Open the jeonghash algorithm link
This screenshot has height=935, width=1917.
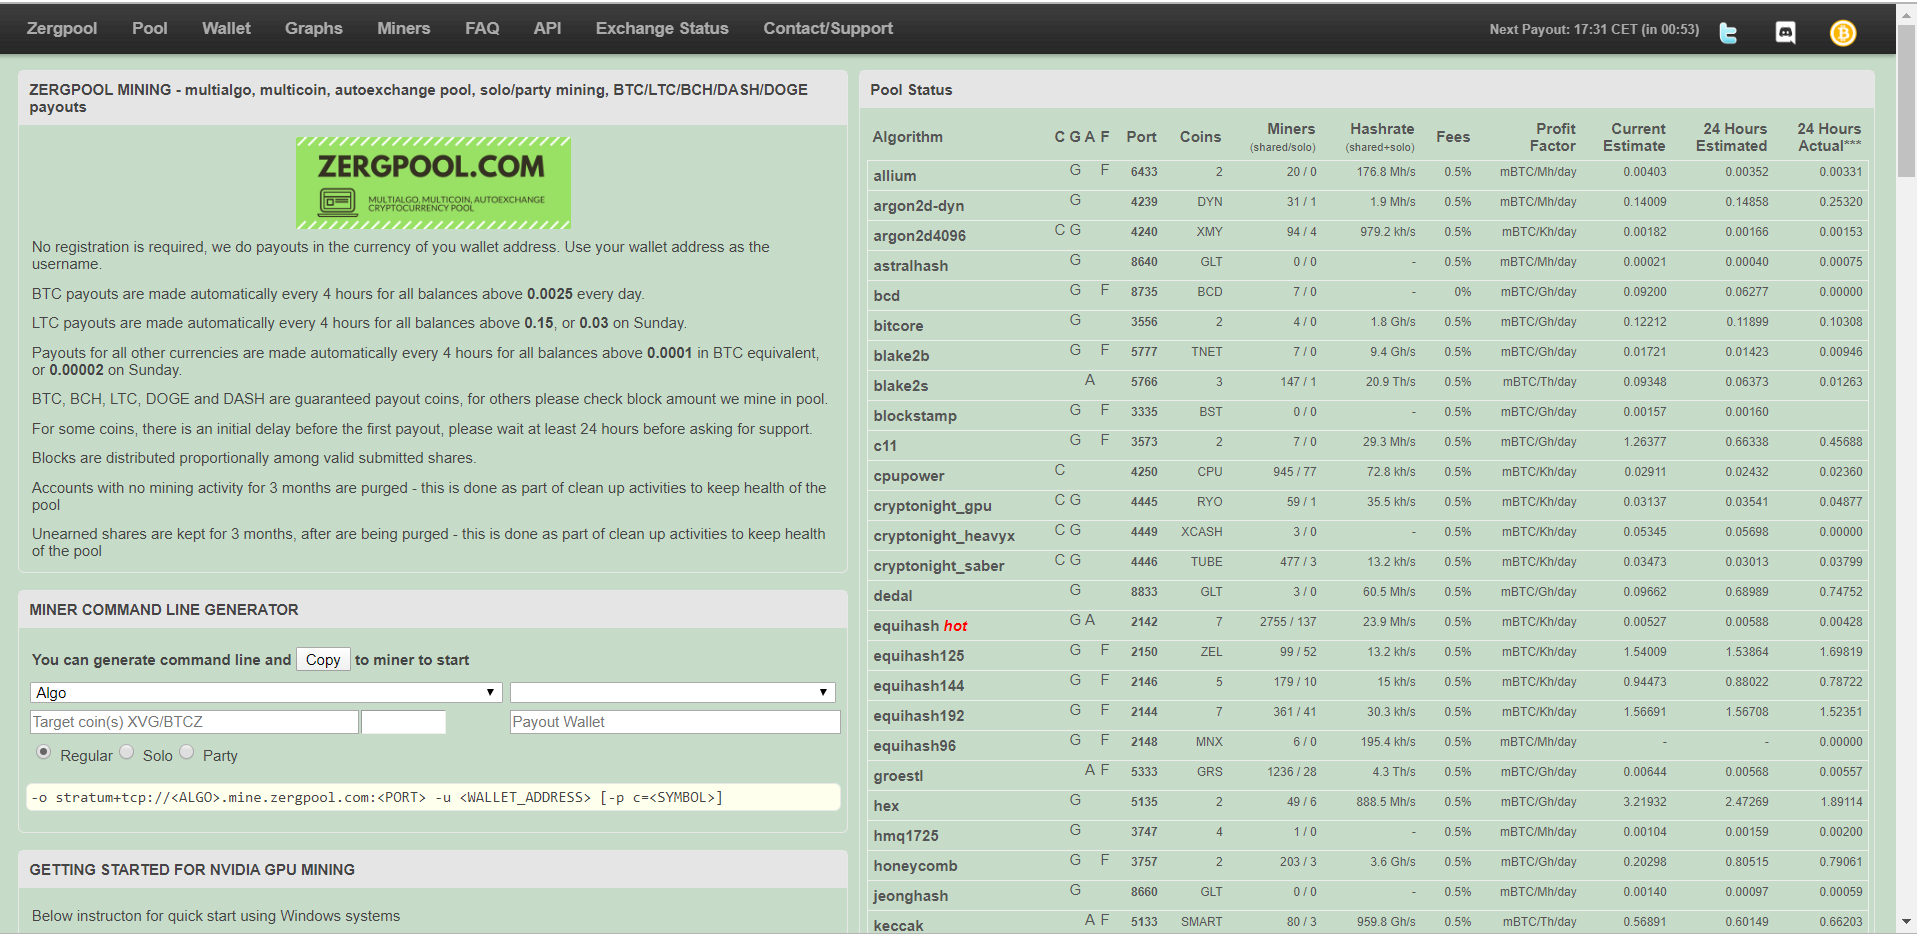911,896
